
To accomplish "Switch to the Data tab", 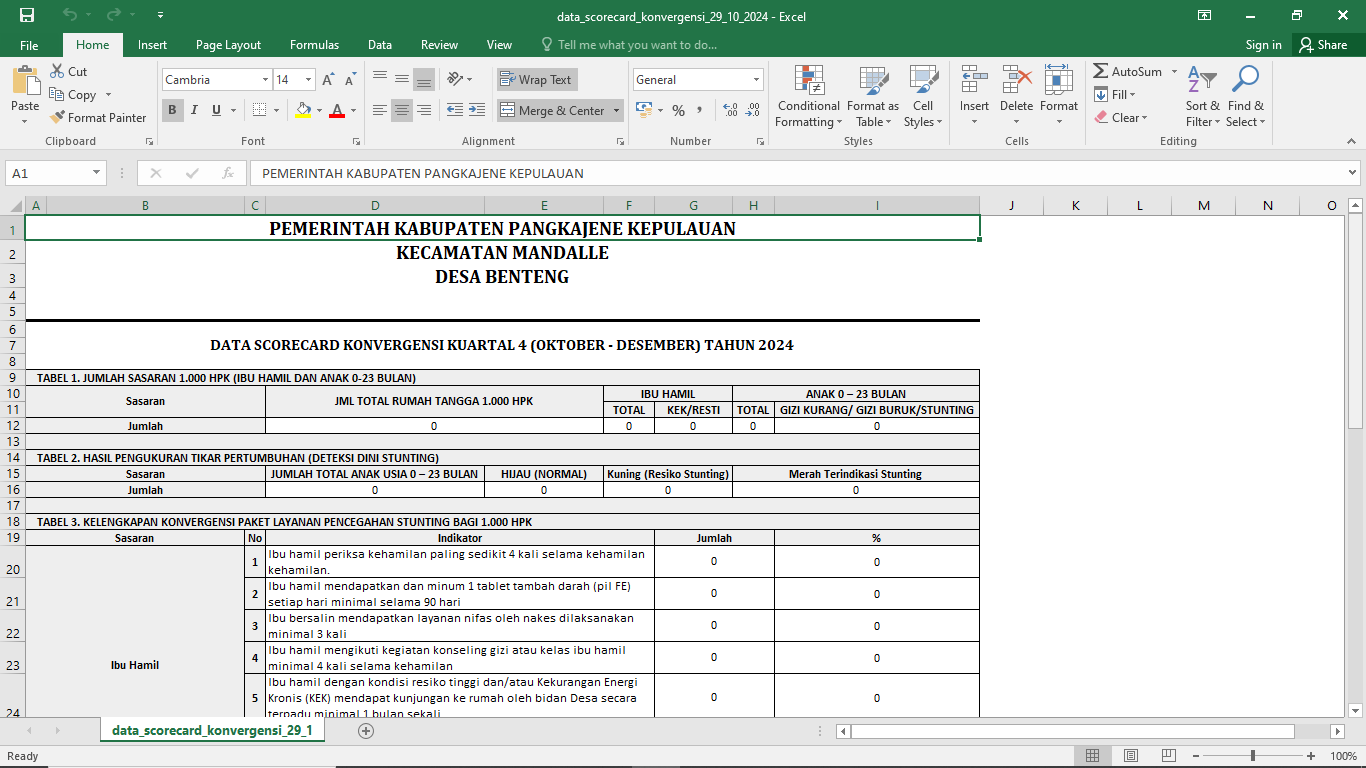I will pos(379,45).
